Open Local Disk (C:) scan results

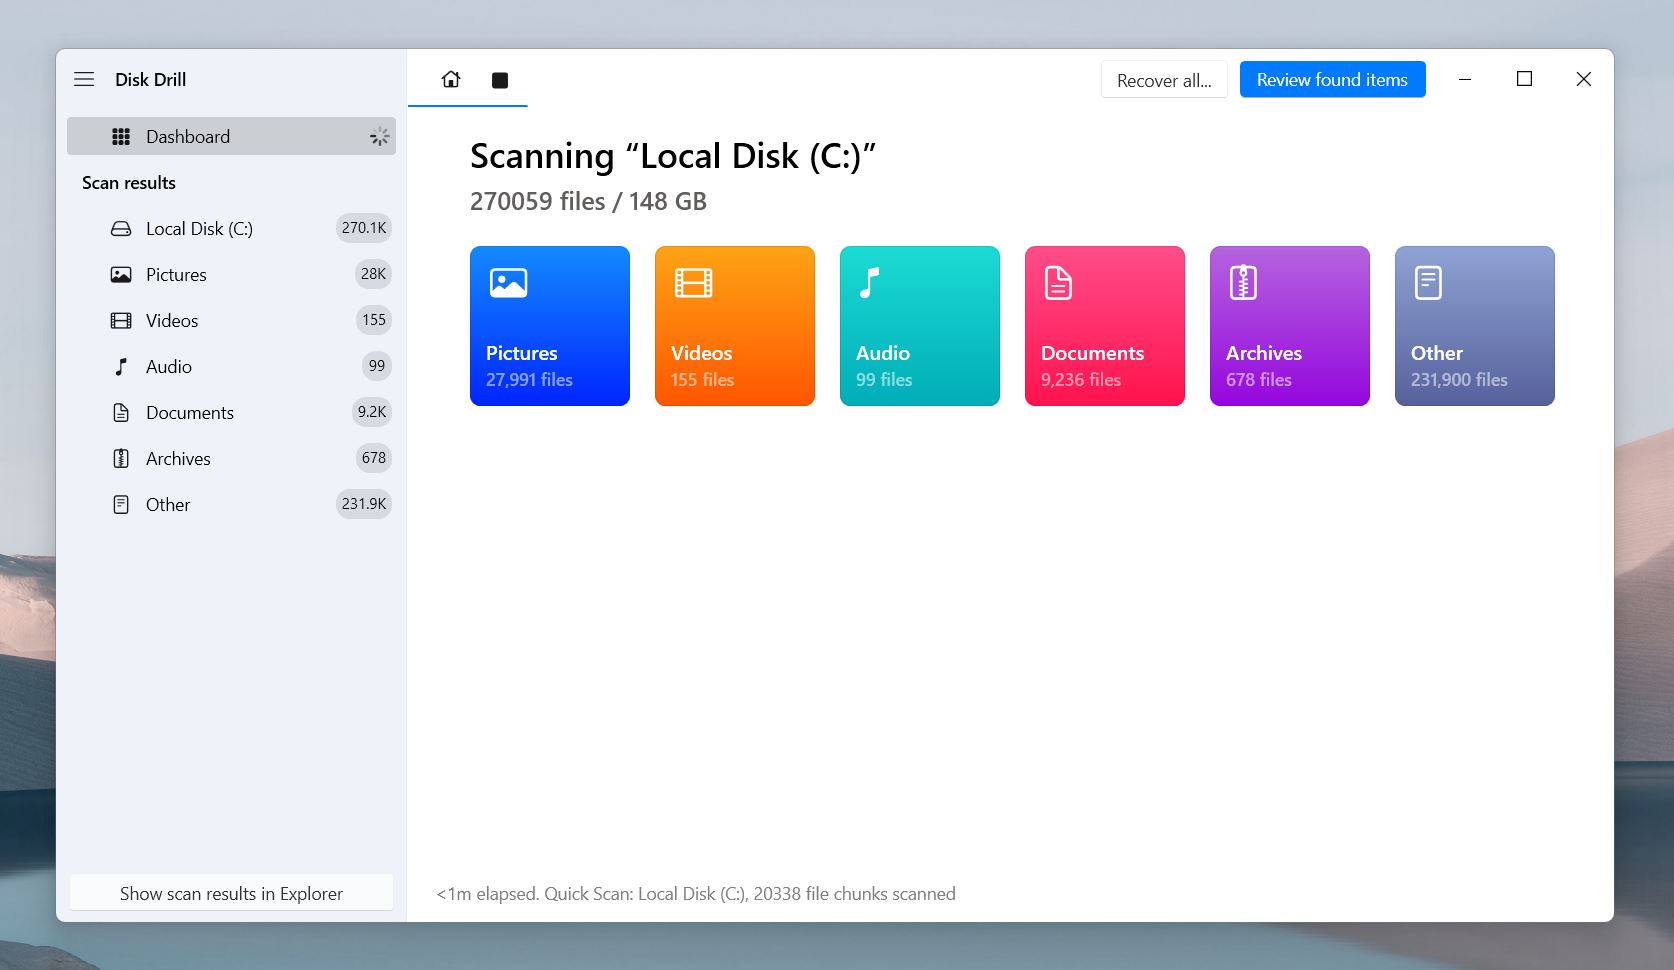pos(231,228)
